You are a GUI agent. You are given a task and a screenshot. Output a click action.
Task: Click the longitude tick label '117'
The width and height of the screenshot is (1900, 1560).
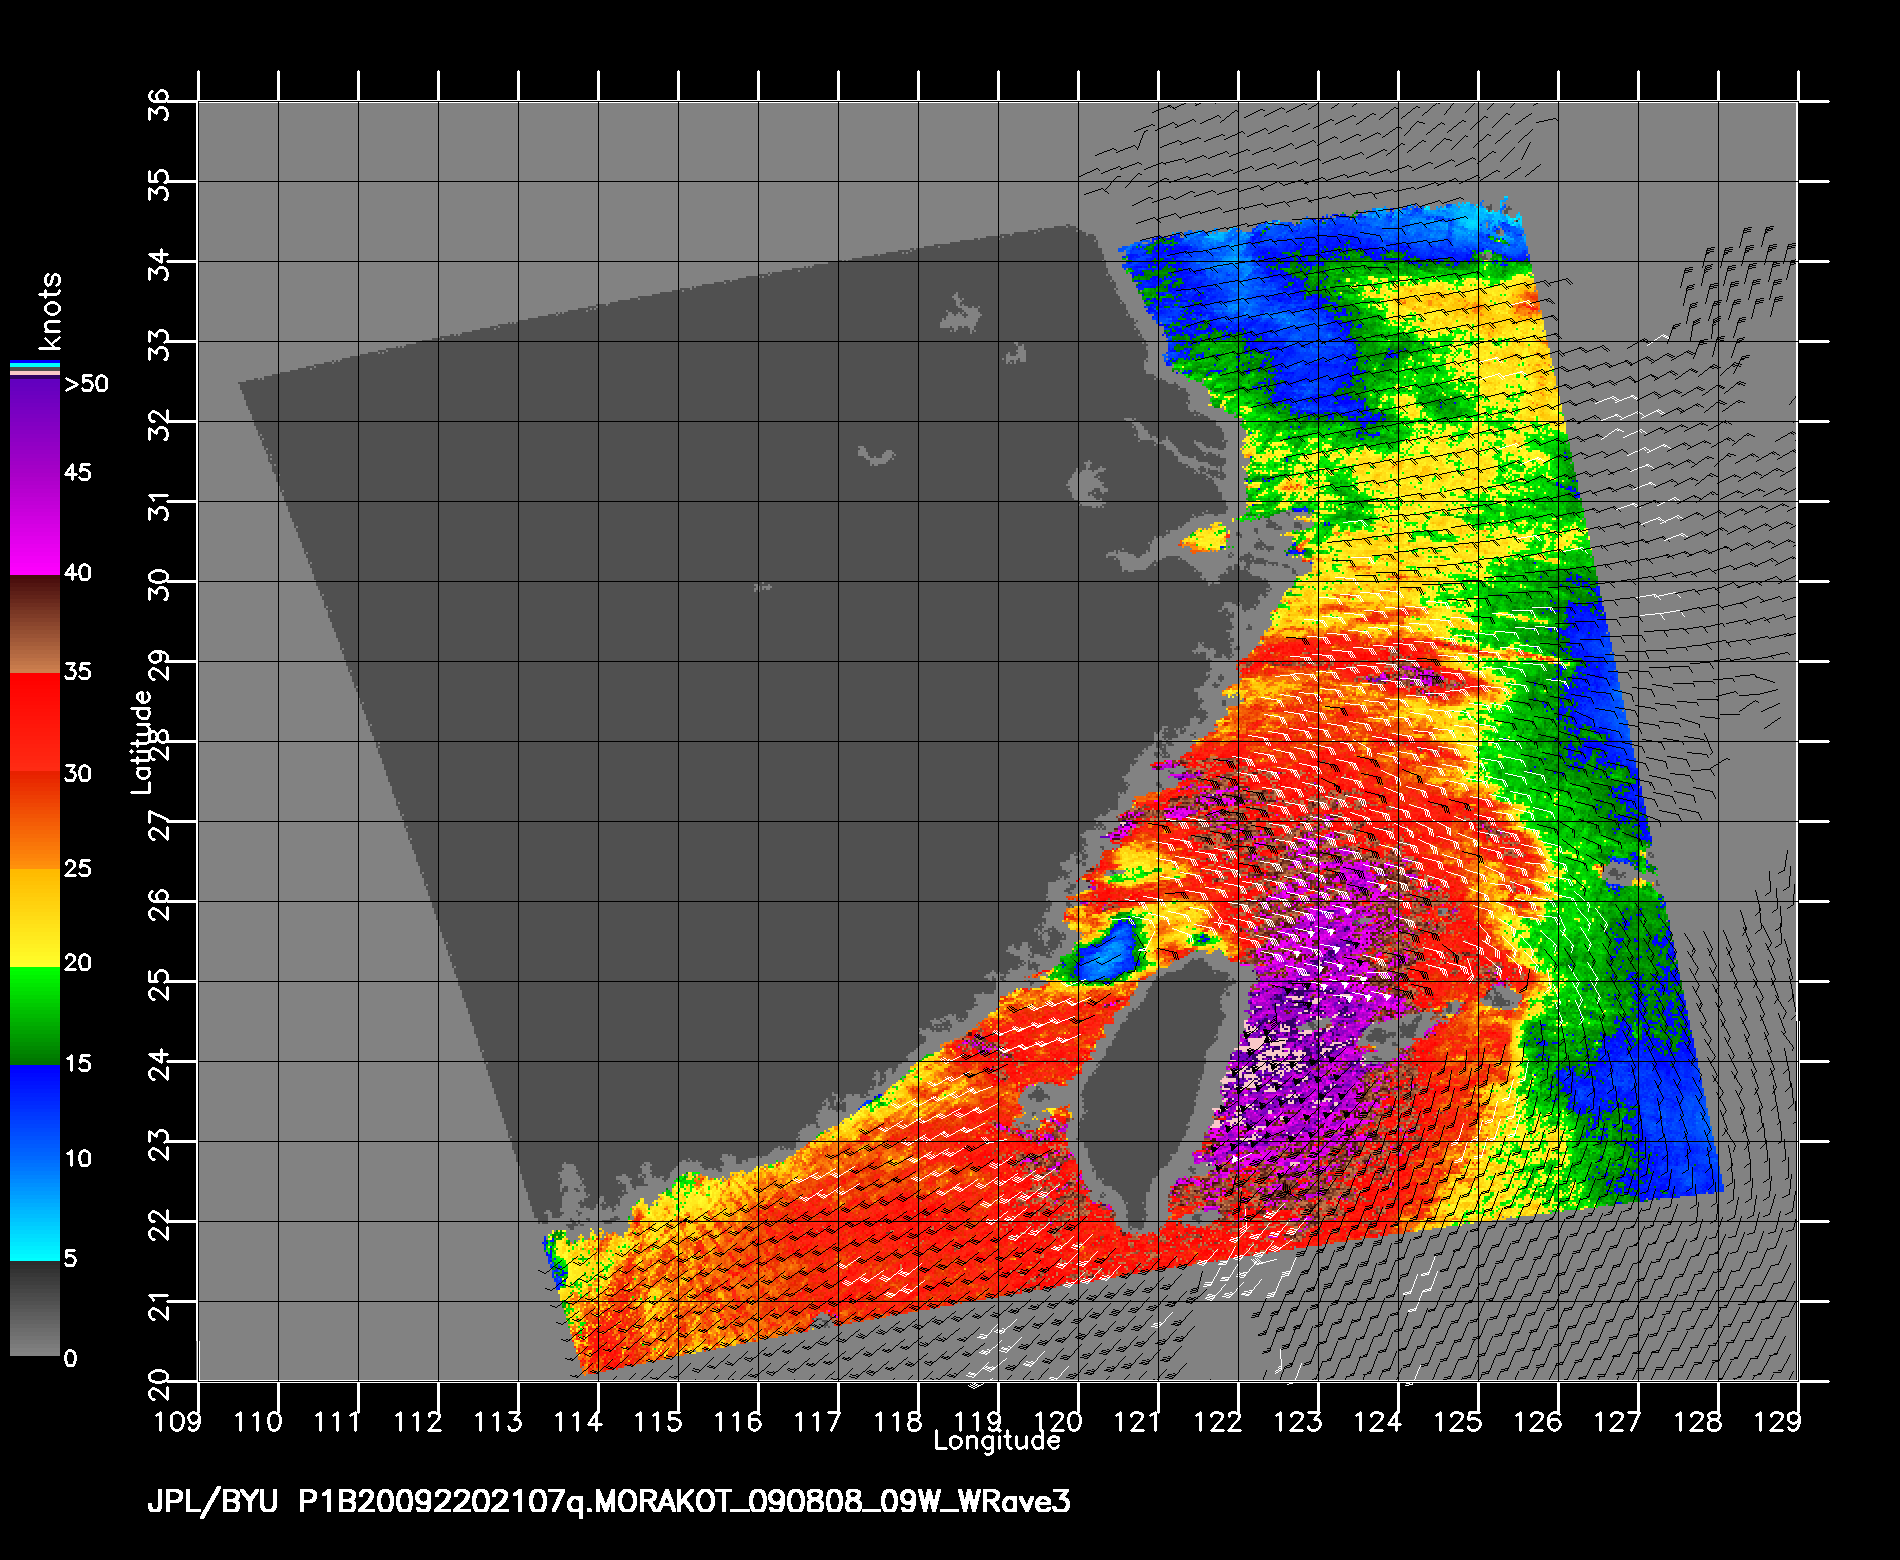[818, 1421]
